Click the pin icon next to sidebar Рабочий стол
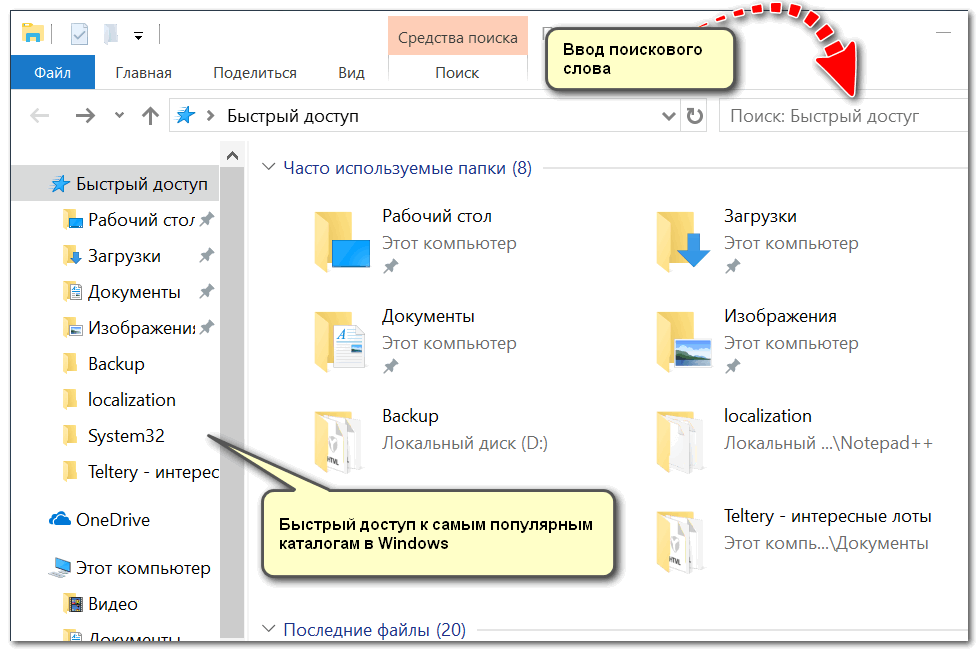Image resolution: width=979 pixels, height=652 pixels. pos(207,219)
